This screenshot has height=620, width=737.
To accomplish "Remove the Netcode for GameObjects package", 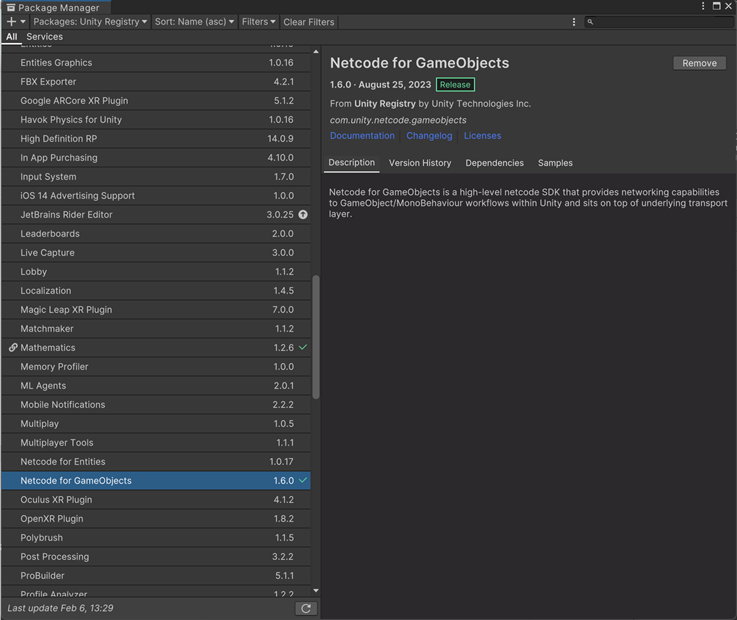I will pos(699,63).
